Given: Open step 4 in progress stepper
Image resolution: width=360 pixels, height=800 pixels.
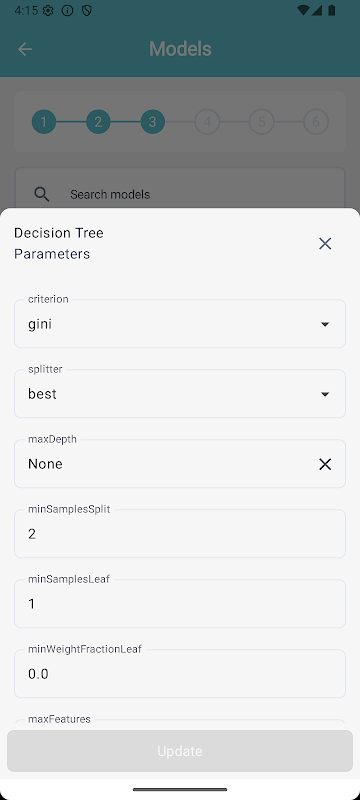Looking at the screenshot, I should click(x=207, y=122).
